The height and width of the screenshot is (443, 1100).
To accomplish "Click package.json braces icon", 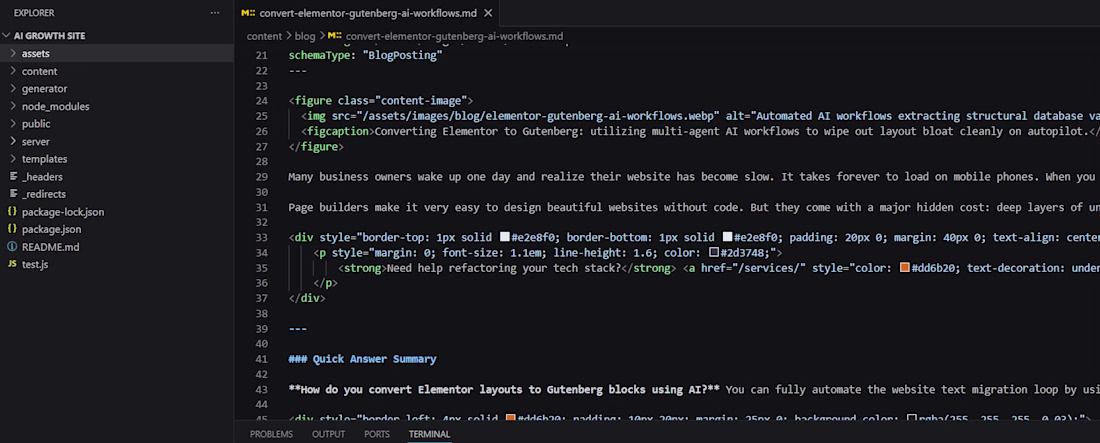I will coord(13,229).
